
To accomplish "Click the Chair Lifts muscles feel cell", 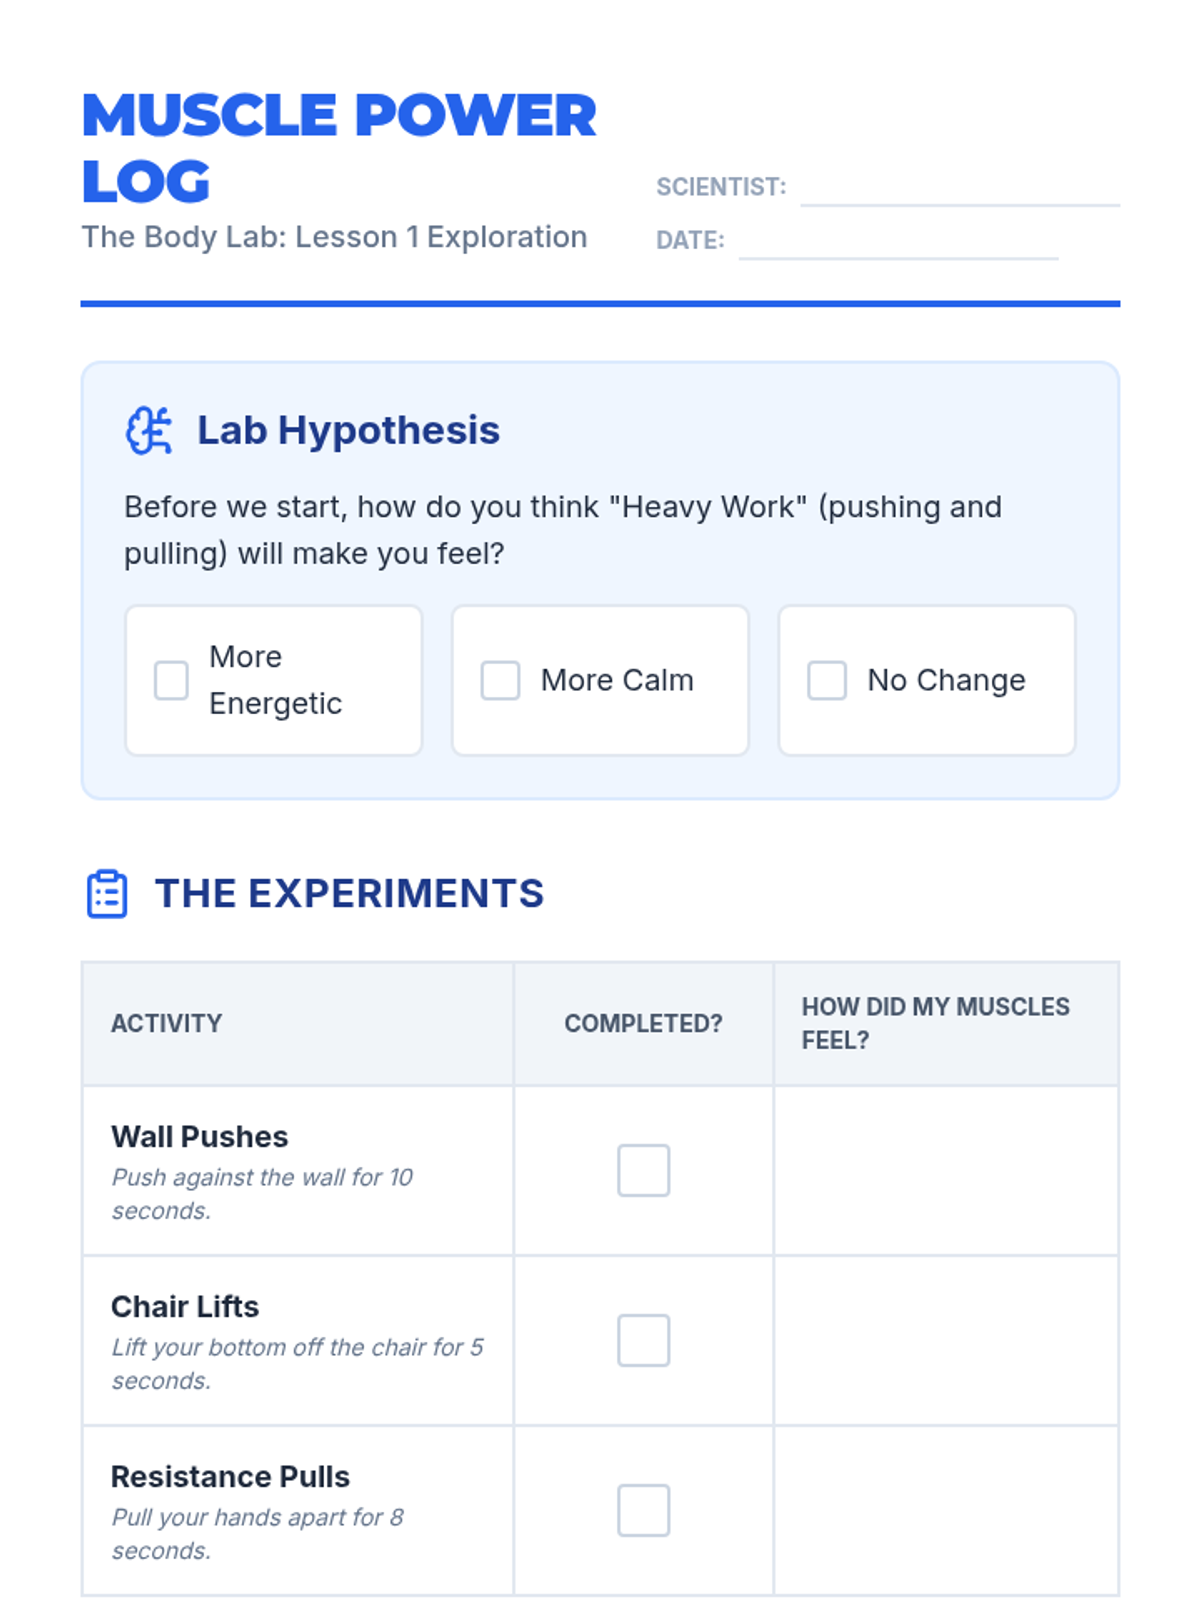I will (x=946, y=1340).
